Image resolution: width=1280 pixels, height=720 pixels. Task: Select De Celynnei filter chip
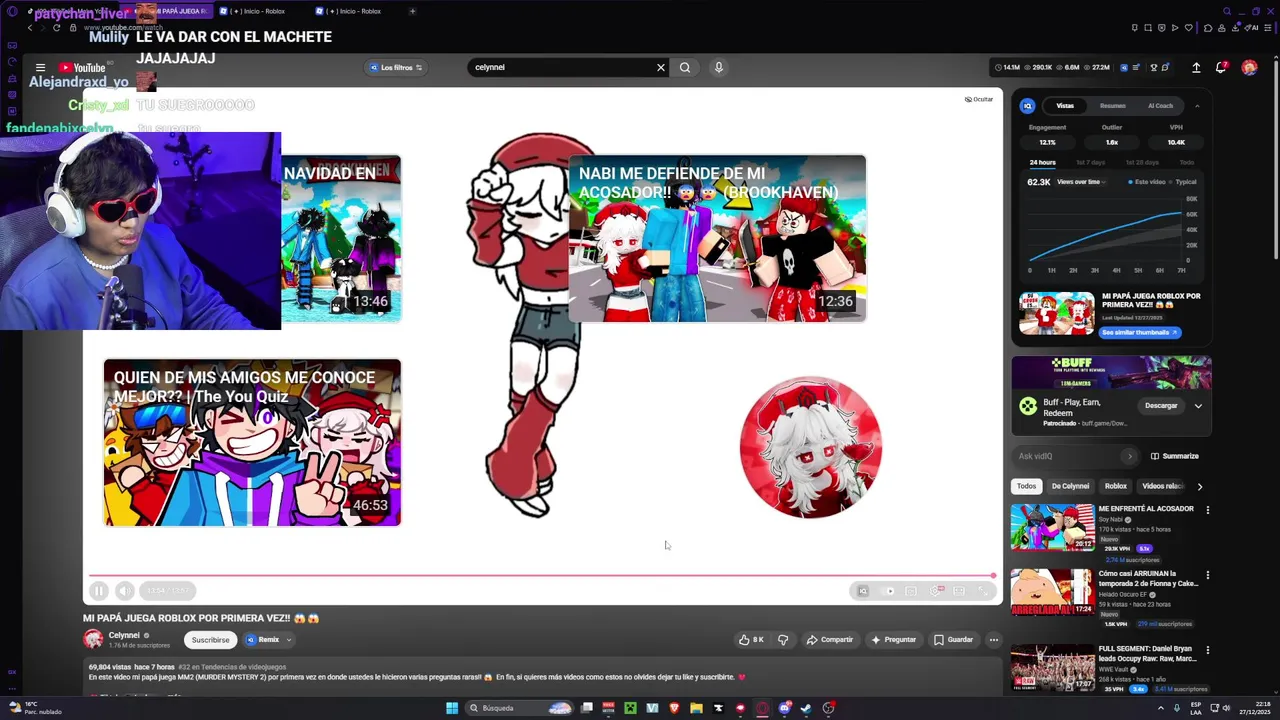1070,486
